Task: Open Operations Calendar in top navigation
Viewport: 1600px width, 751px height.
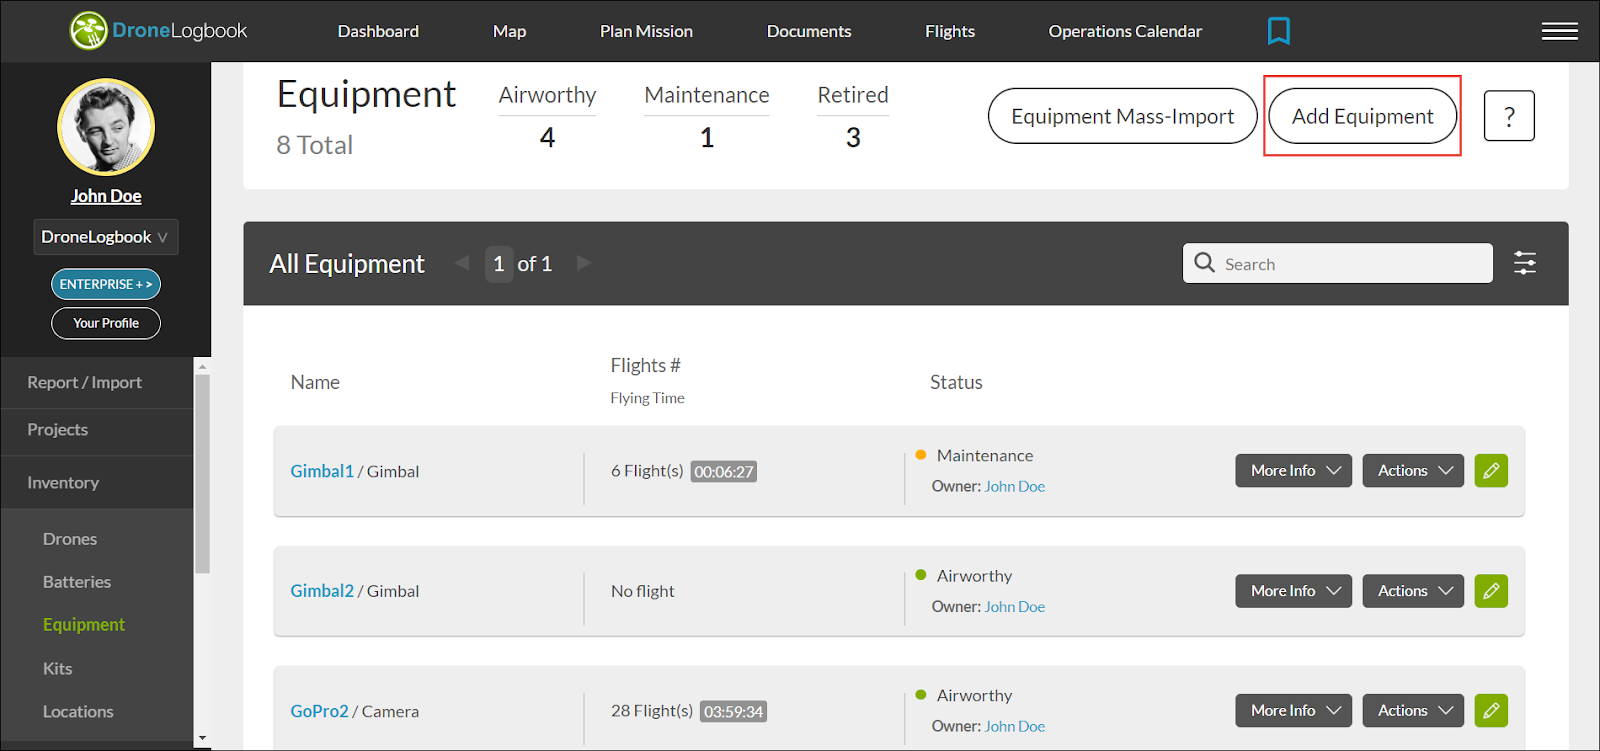Action: point(1125,31)
